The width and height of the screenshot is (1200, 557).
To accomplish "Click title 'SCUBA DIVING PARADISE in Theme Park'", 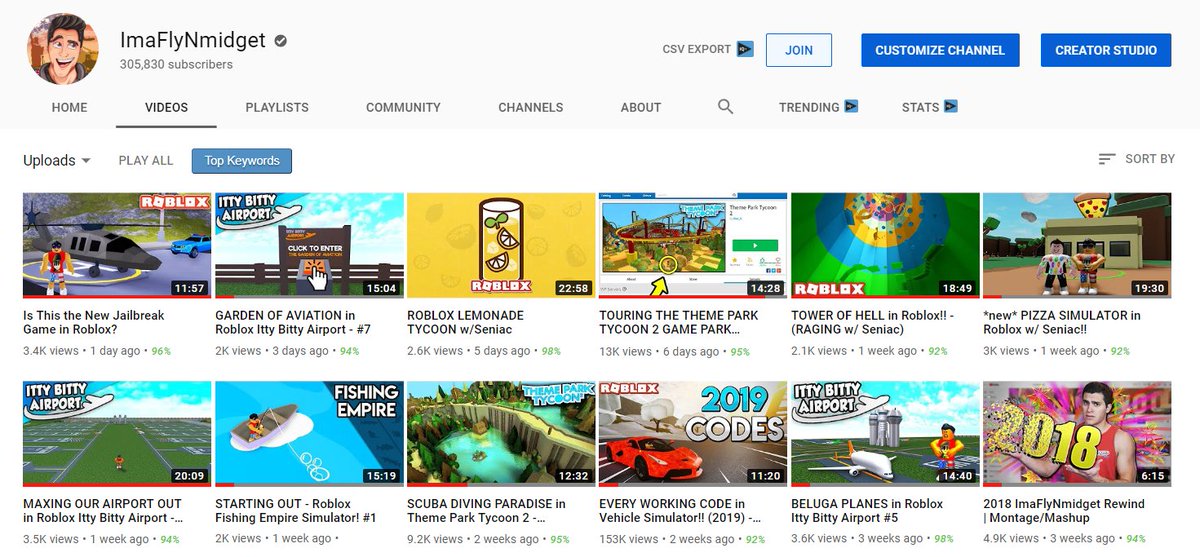I will coord(487,511).
